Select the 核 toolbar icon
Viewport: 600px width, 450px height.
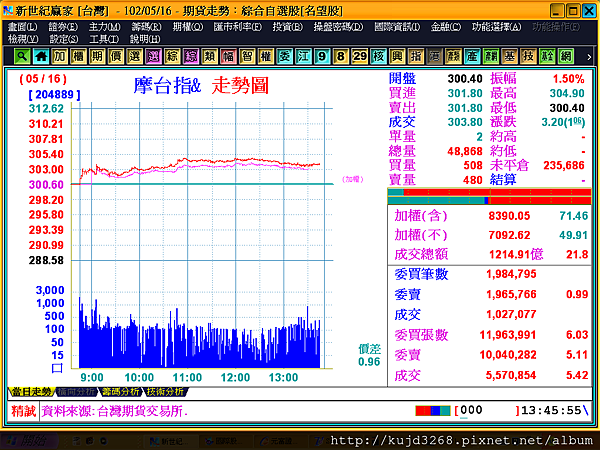point(378,57)
